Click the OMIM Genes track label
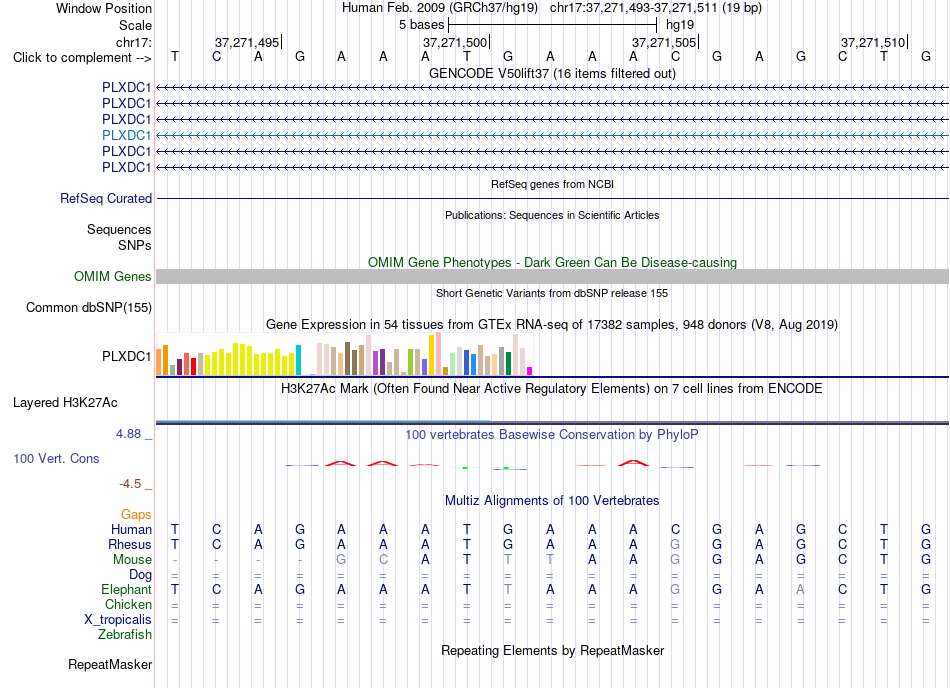950x688 pixels. (112, 276)
